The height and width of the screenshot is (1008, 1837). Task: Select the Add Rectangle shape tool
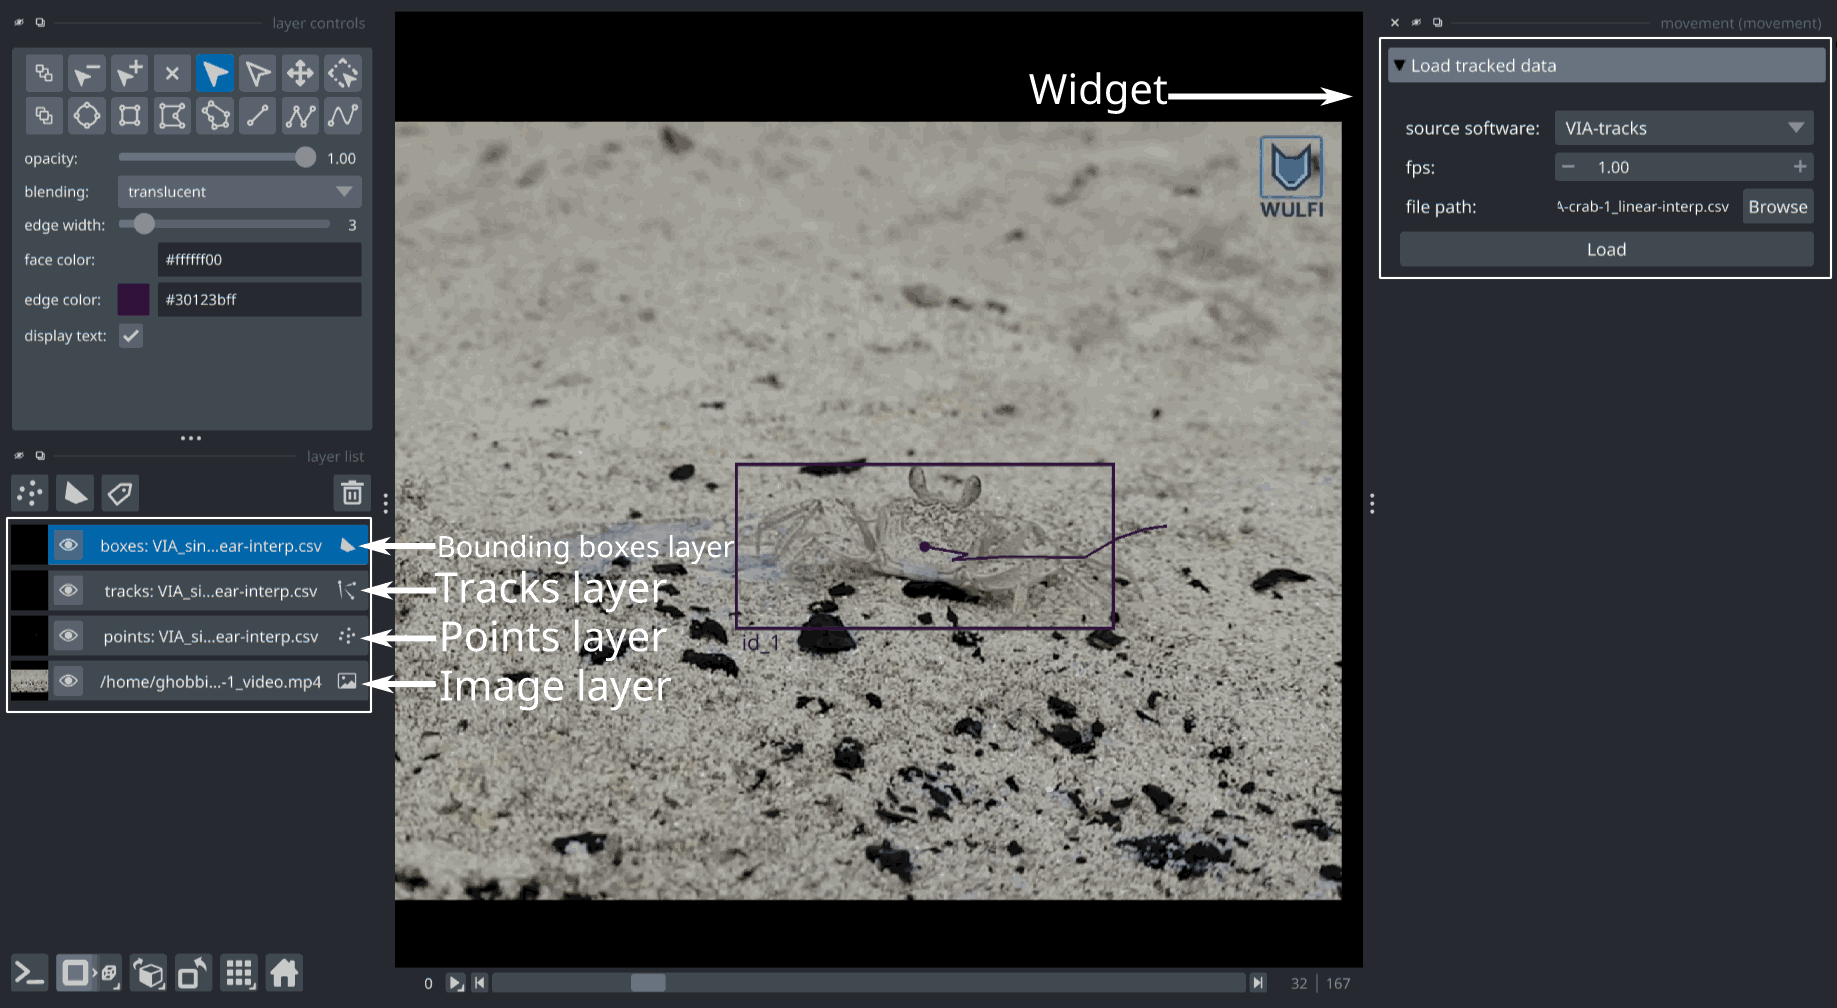[129, 115]
